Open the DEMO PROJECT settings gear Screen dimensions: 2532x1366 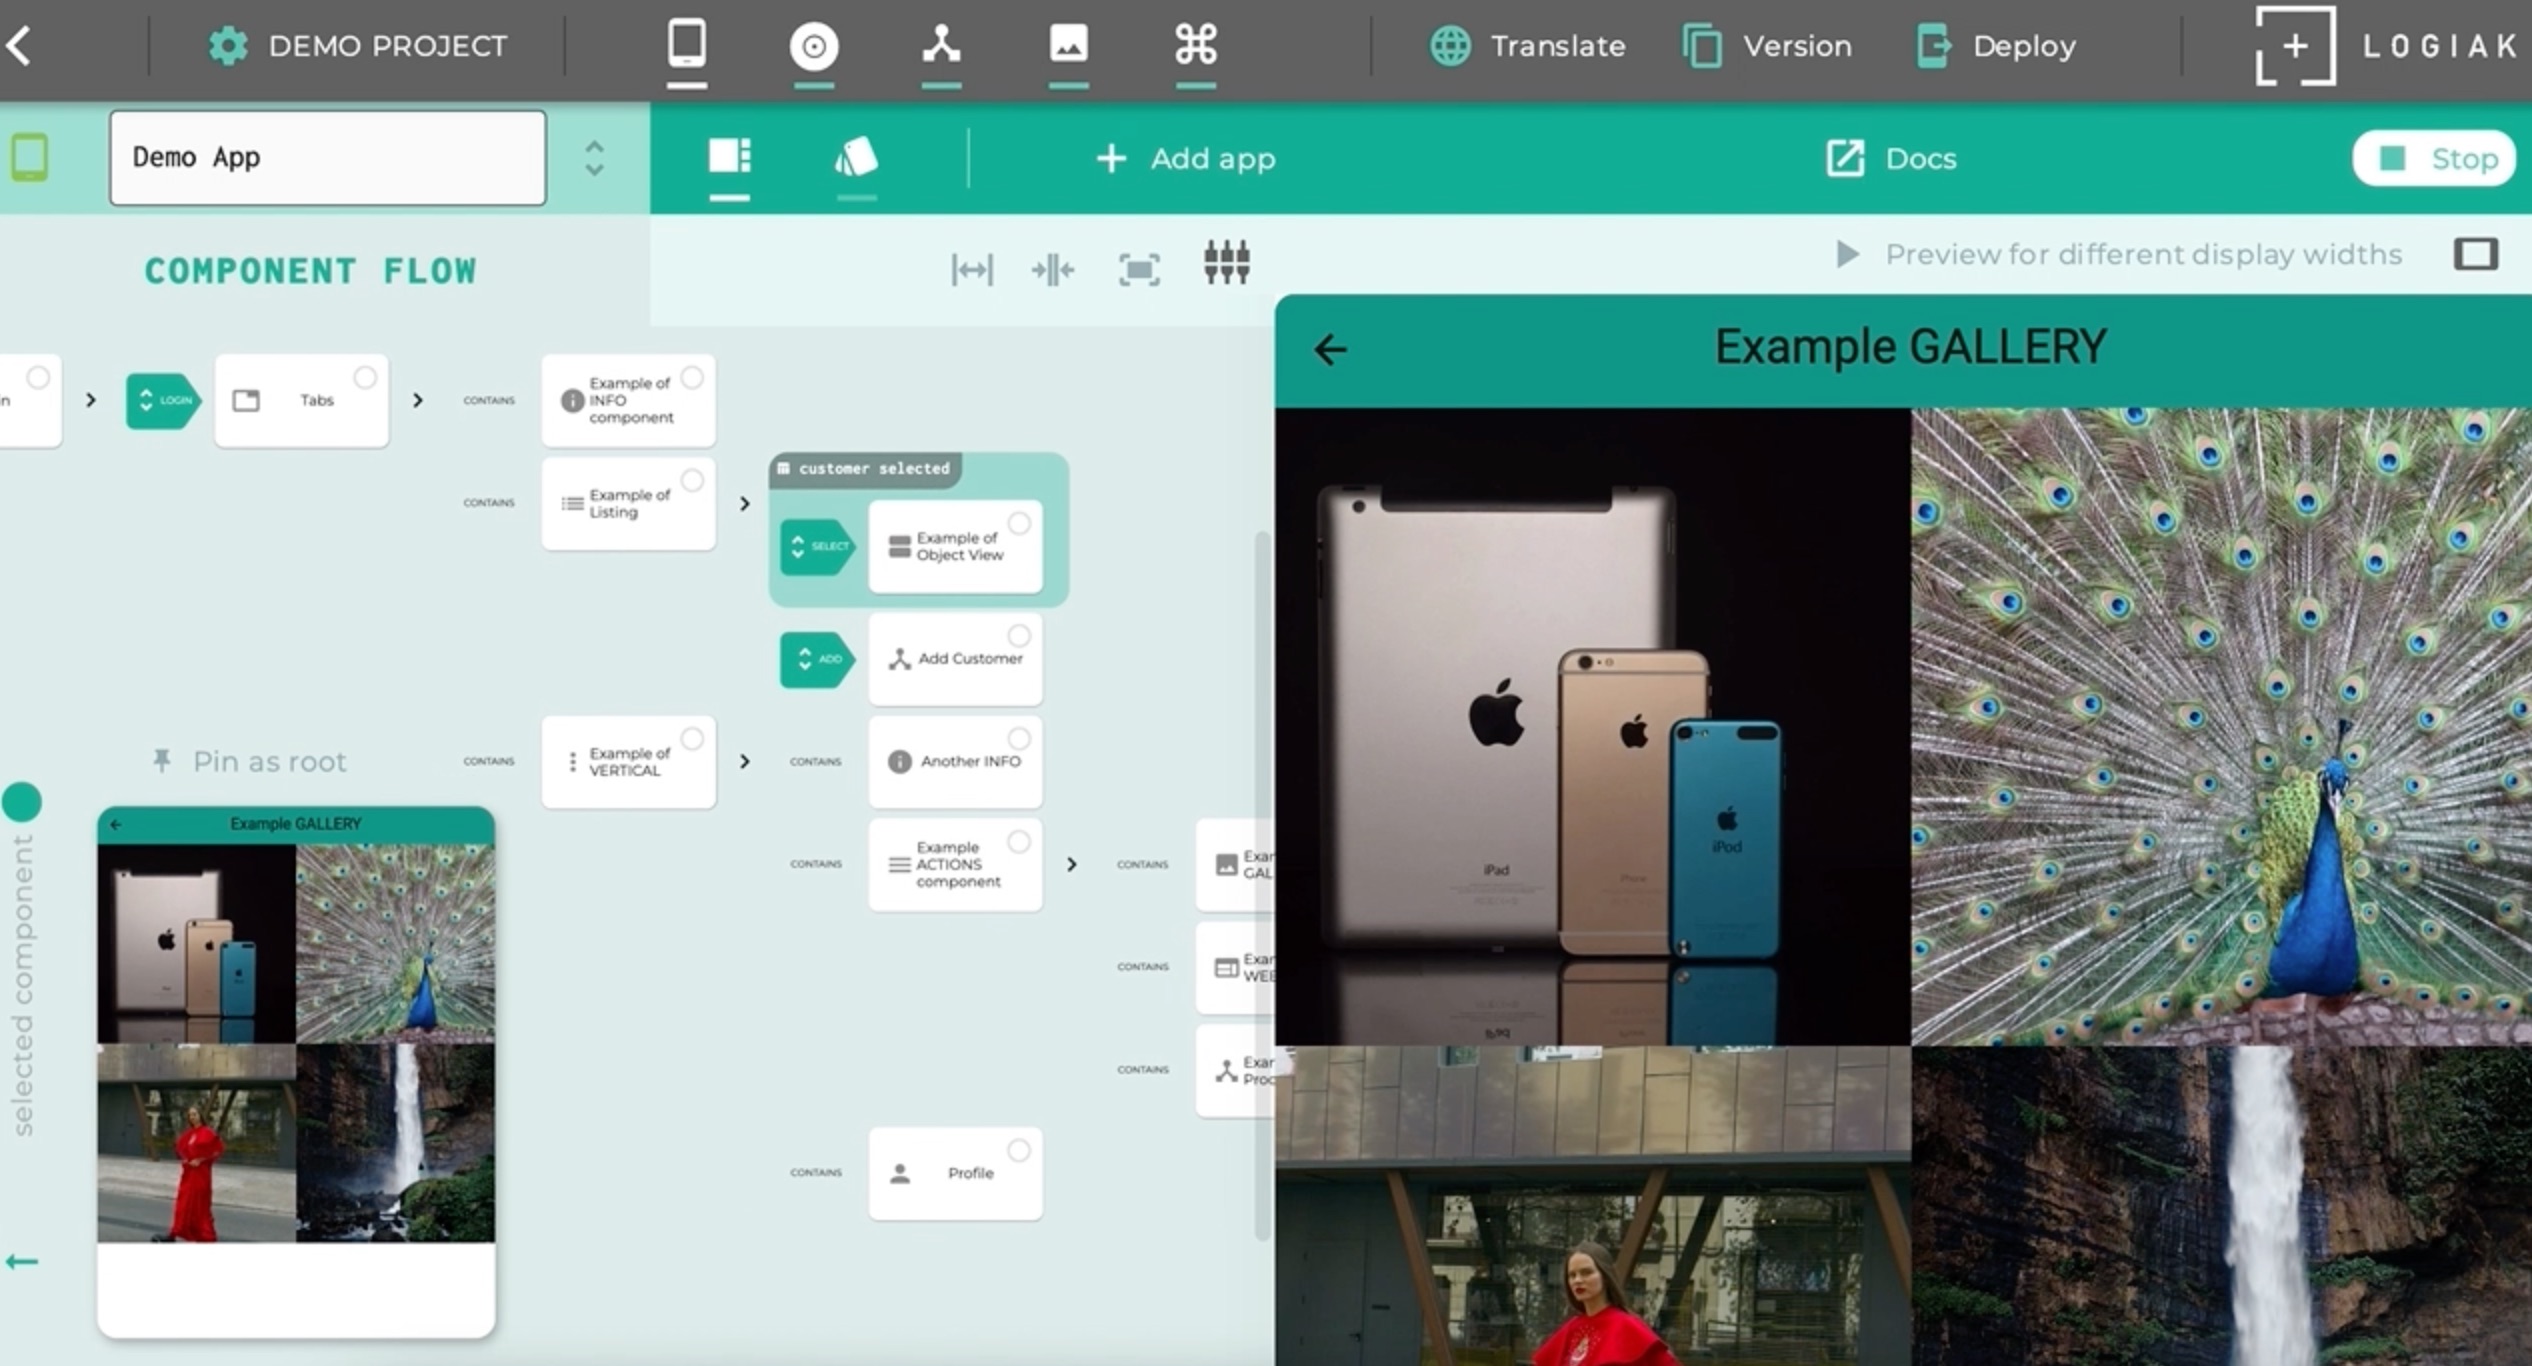pos(228,46)
